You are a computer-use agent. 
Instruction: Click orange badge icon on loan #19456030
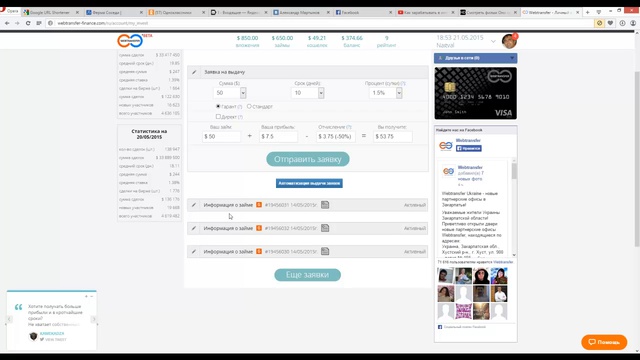259,251
